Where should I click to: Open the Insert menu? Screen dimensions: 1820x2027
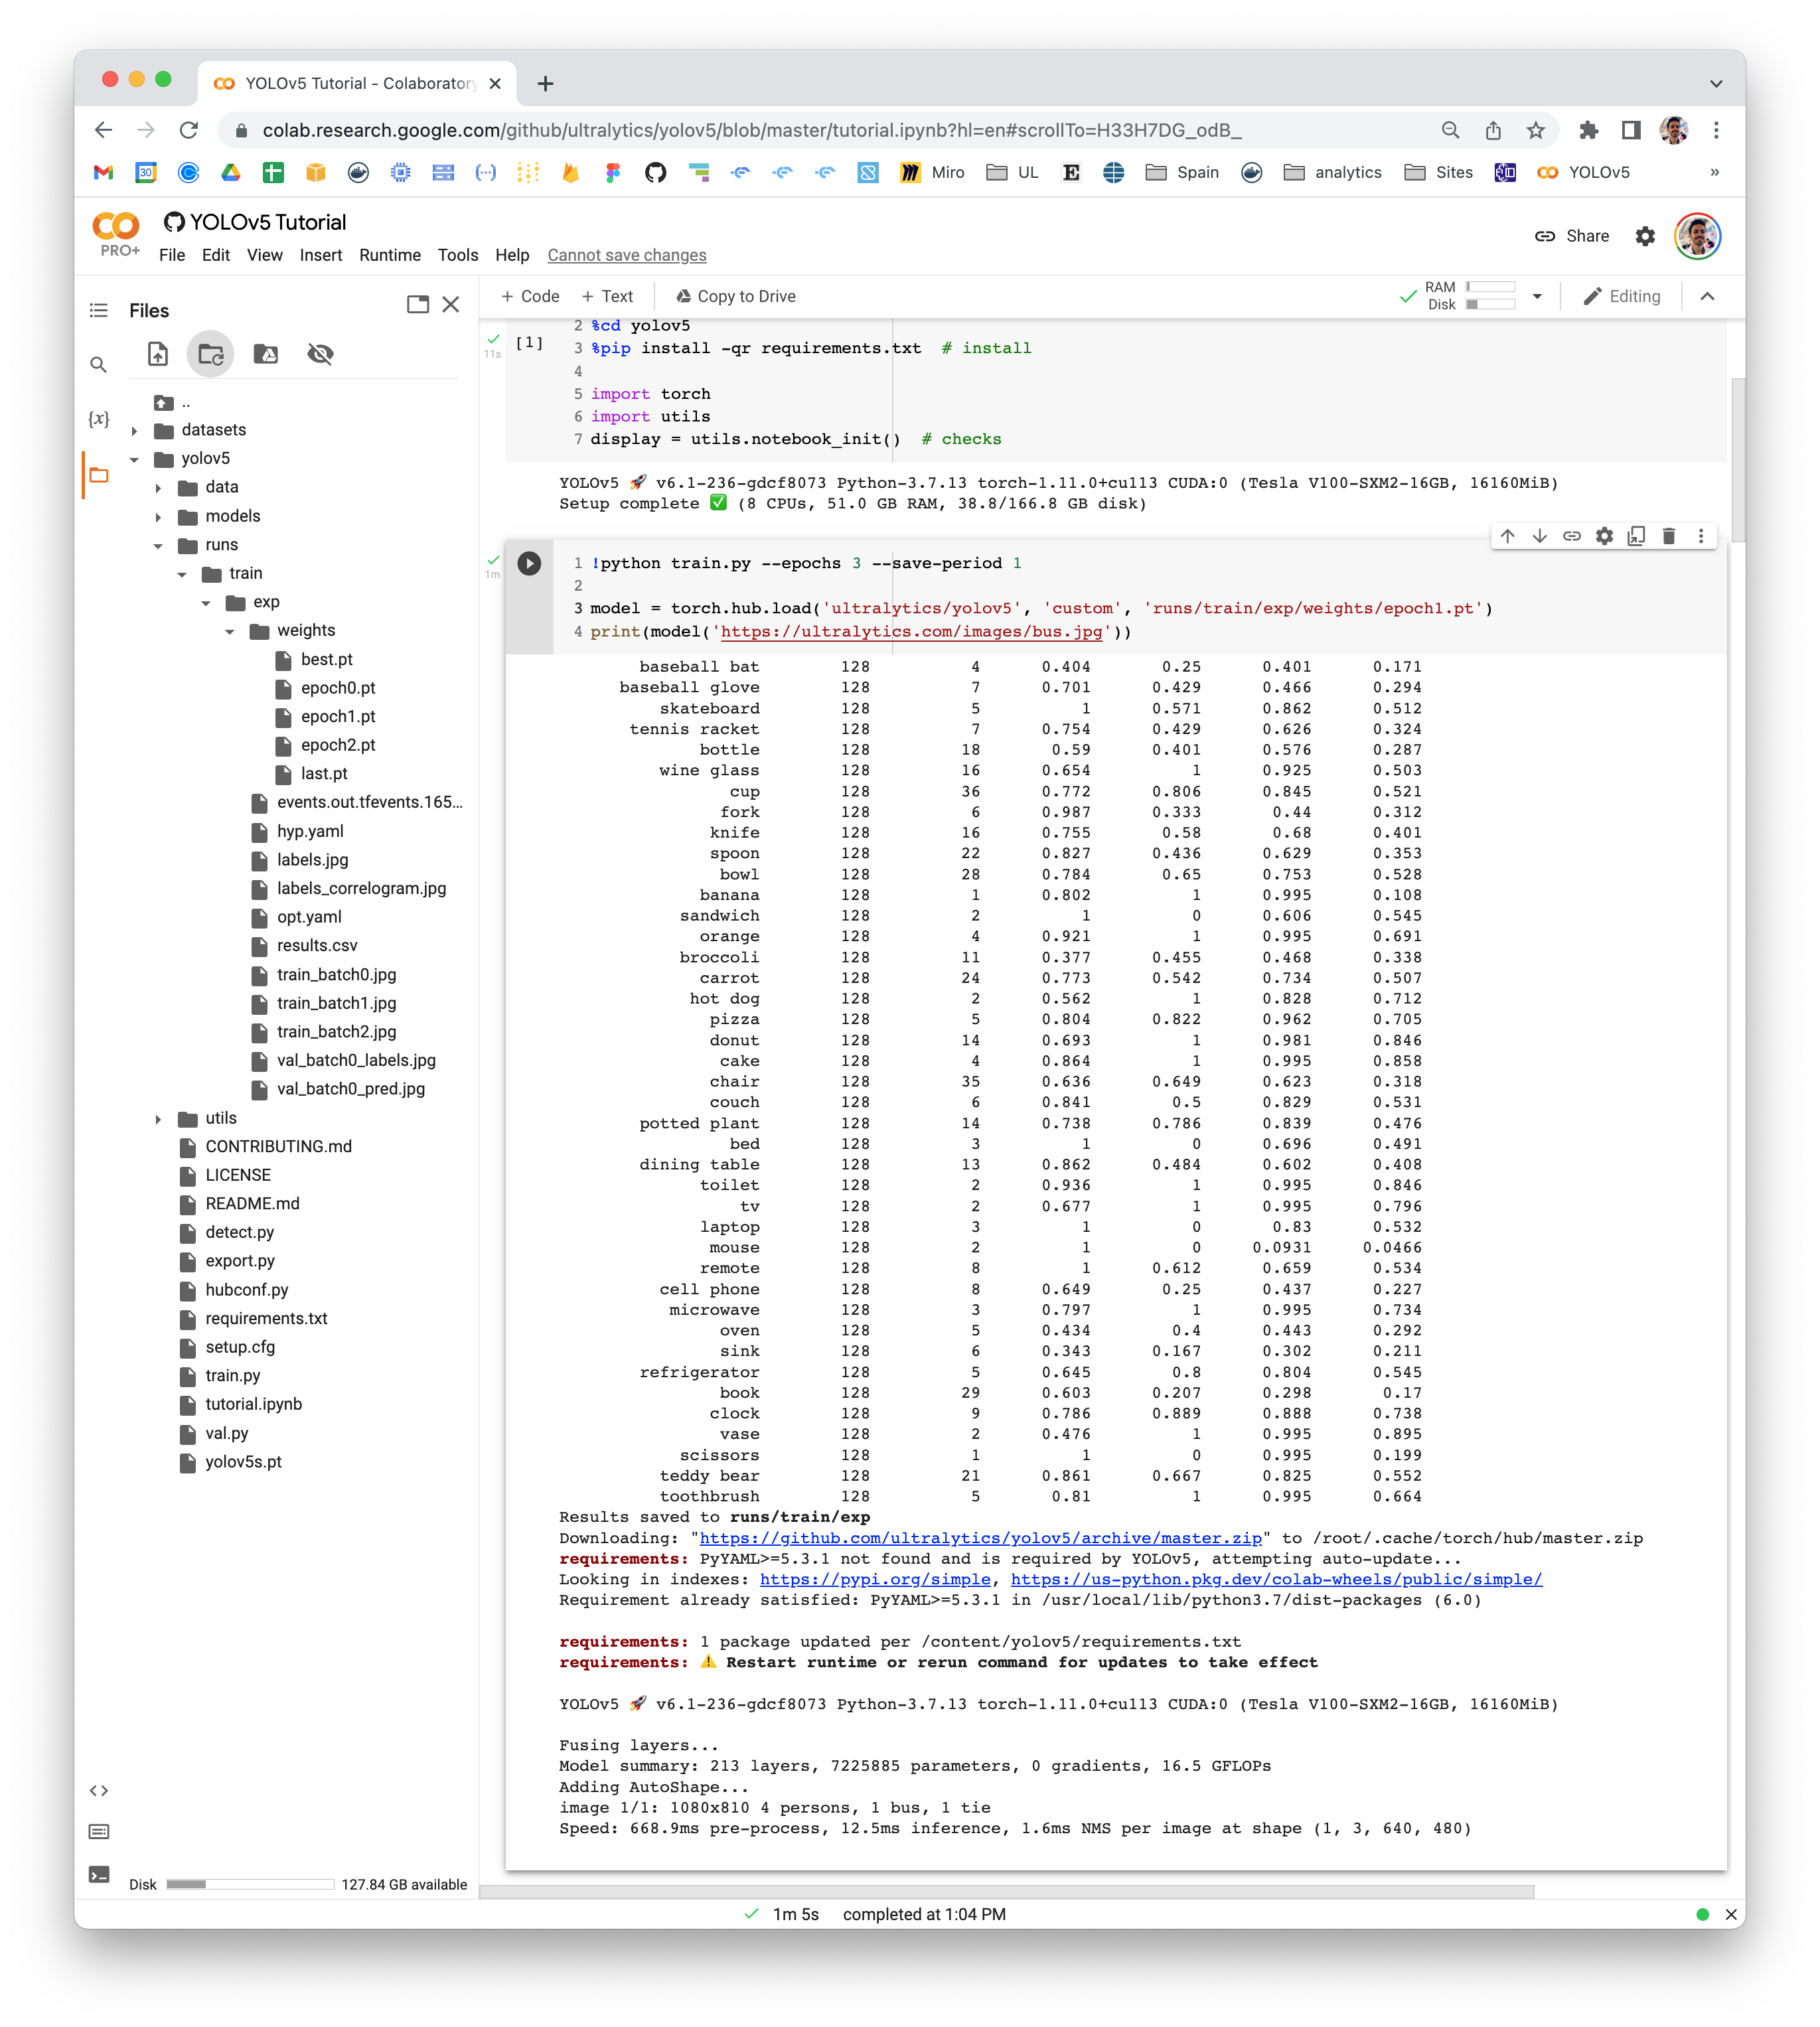320,255
